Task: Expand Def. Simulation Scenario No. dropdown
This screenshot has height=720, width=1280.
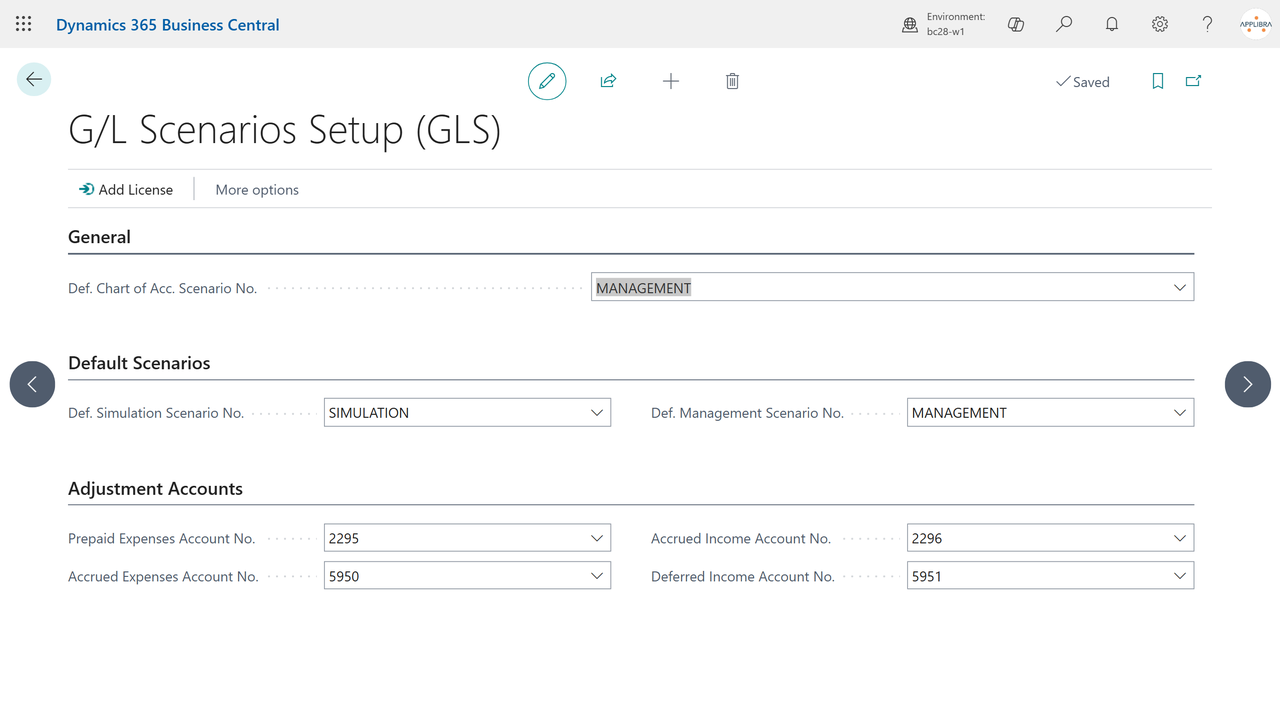Action: [x=597, y=412]
